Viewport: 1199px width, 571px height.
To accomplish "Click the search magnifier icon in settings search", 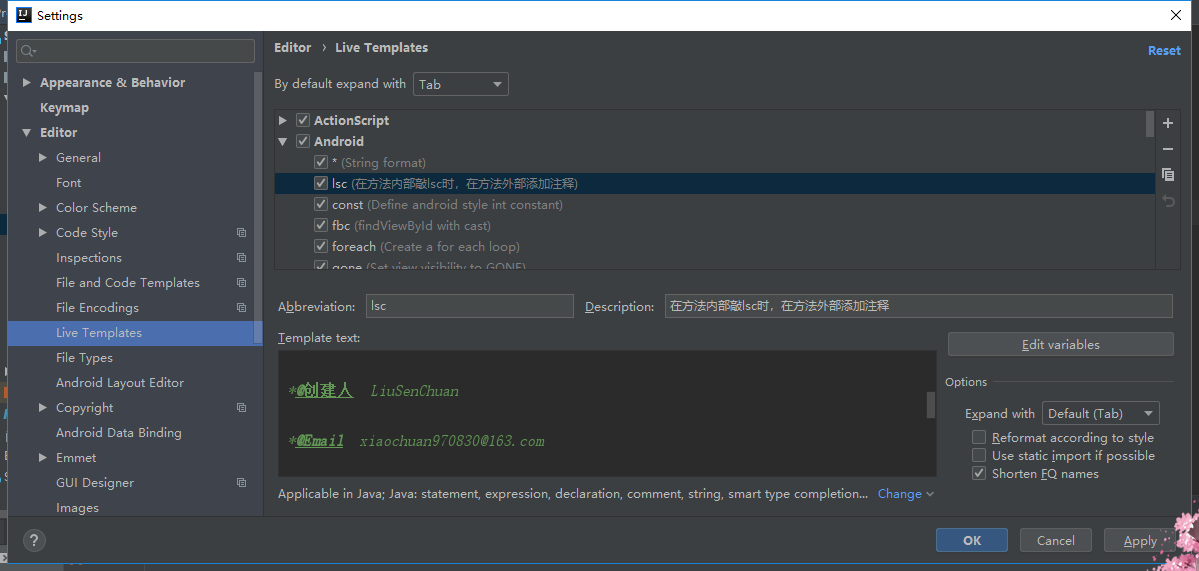I will [28, 51].
